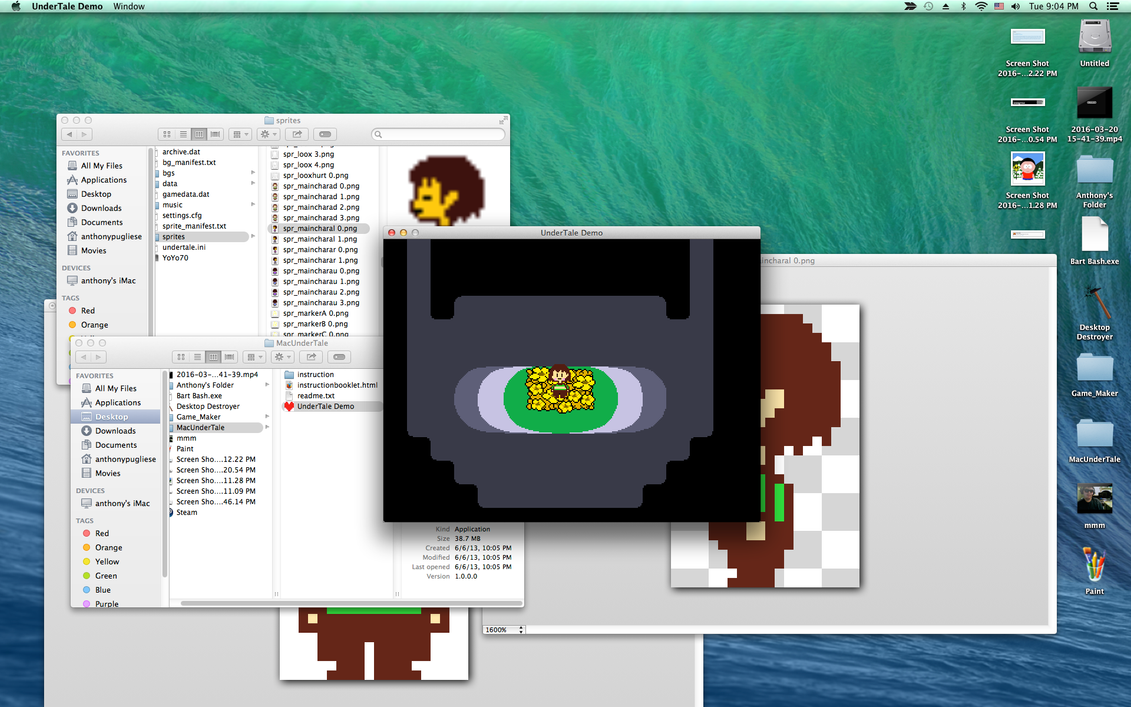1131x707 pixels.
Task: Expand the bgs folder arrow
Action: tap(252, 173)
